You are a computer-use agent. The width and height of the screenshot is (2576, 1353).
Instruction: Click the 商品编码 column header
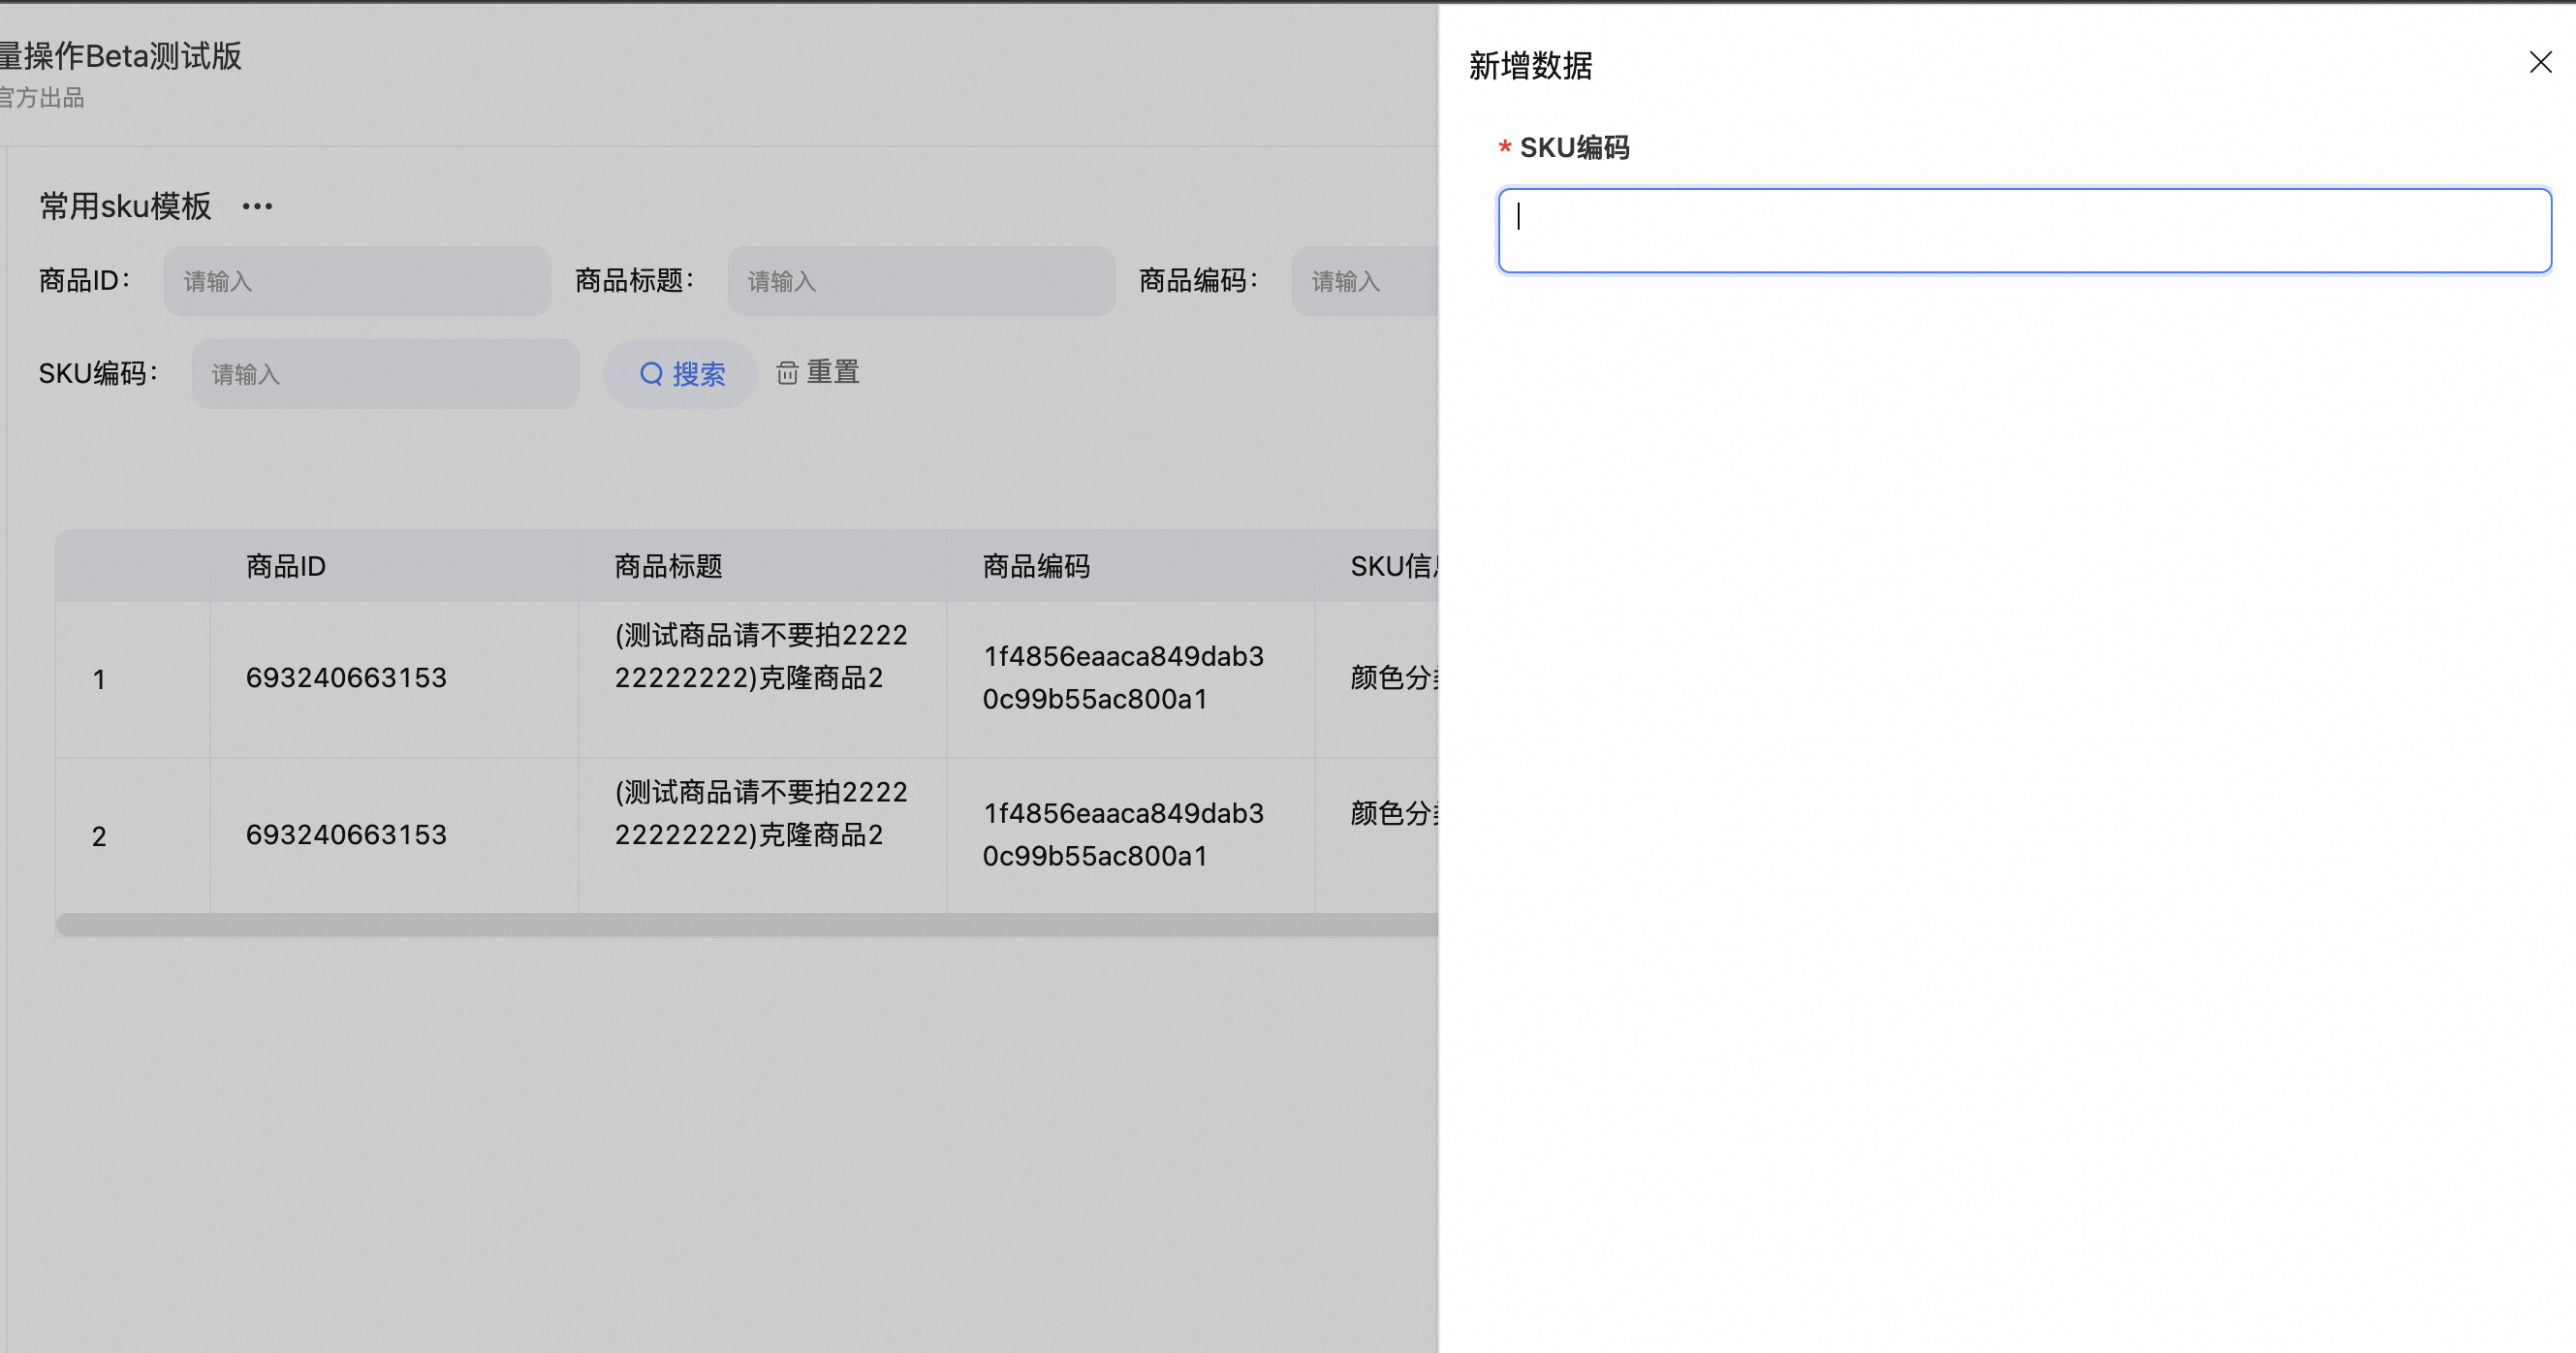[1036, 566]
